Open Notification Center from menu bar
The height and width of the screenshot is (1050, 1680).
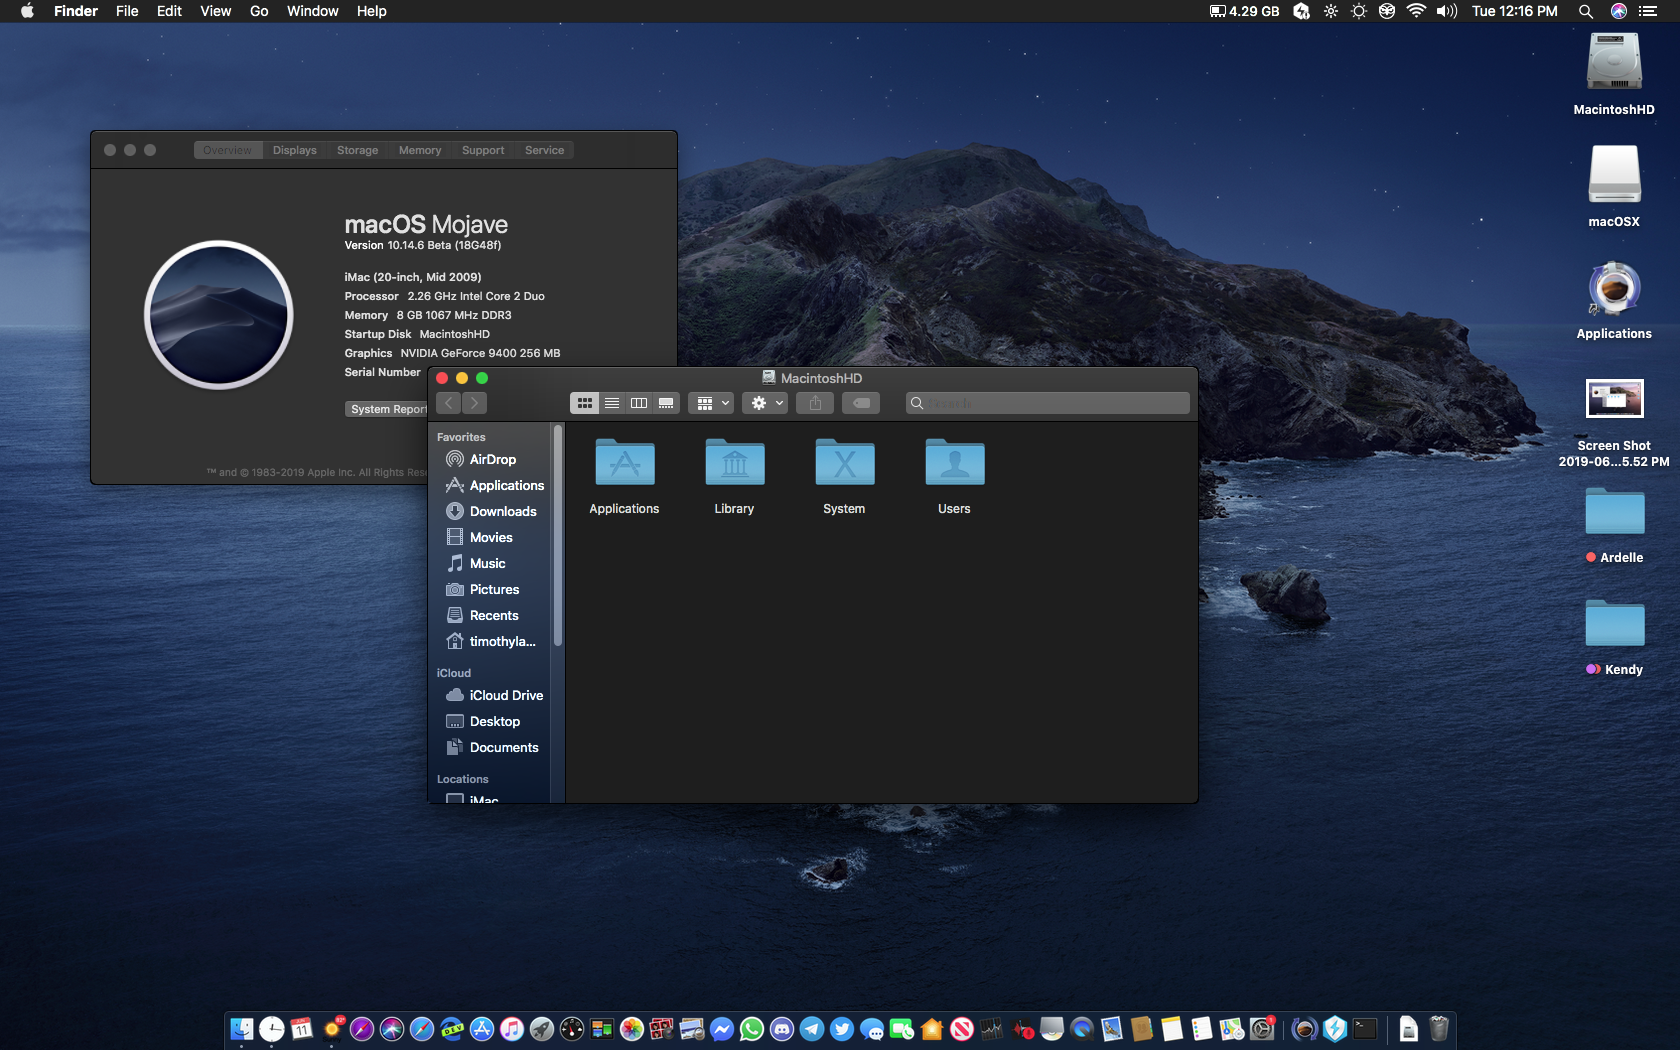point(1648,11)
